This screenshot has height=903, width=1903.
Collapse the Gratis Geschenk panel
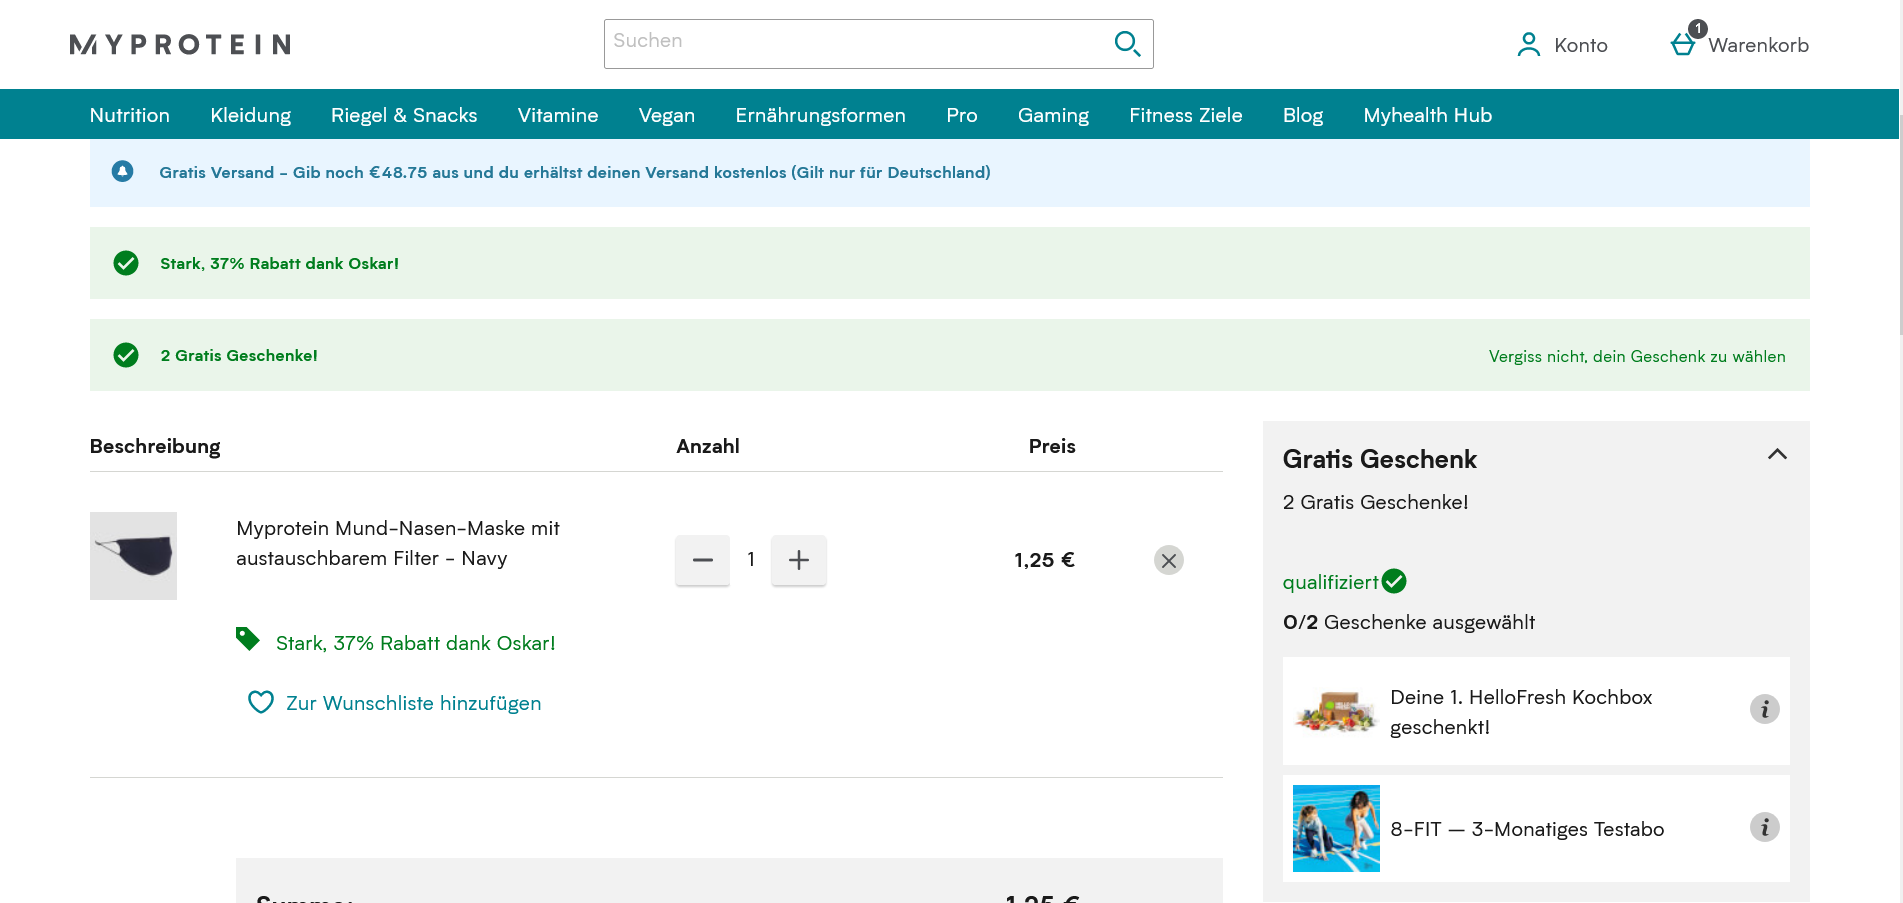(1777, 454)
